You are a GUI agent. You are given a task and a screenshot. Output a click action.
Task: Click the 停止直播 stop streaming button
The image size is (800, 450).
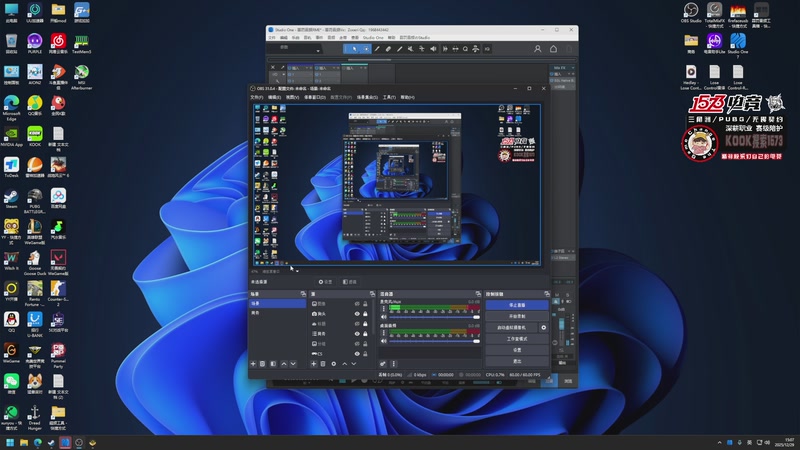pos(517,304)
